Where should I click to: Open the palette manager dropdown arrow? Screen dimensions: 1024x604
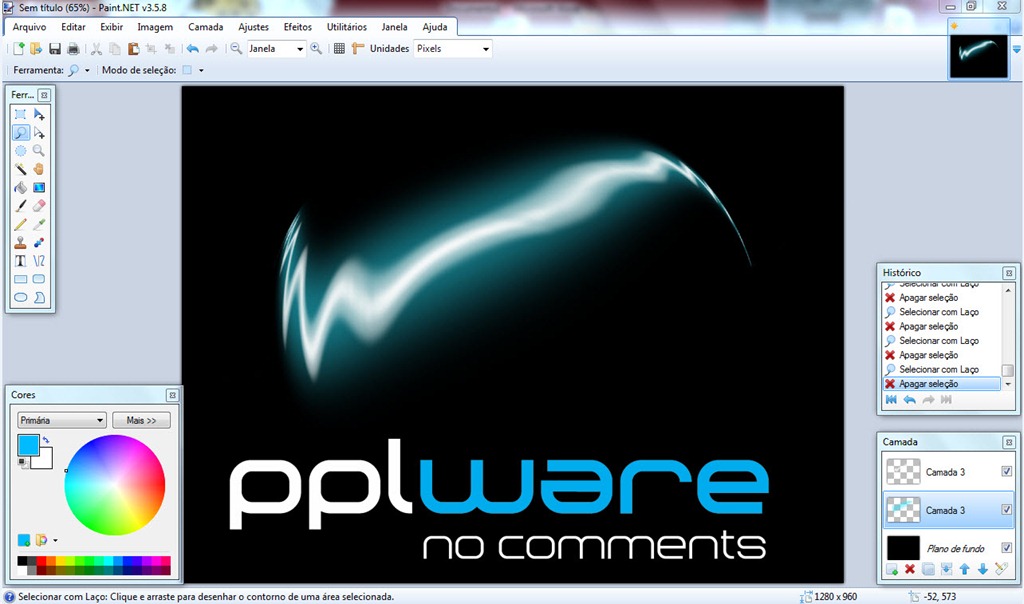click(55, 541)
